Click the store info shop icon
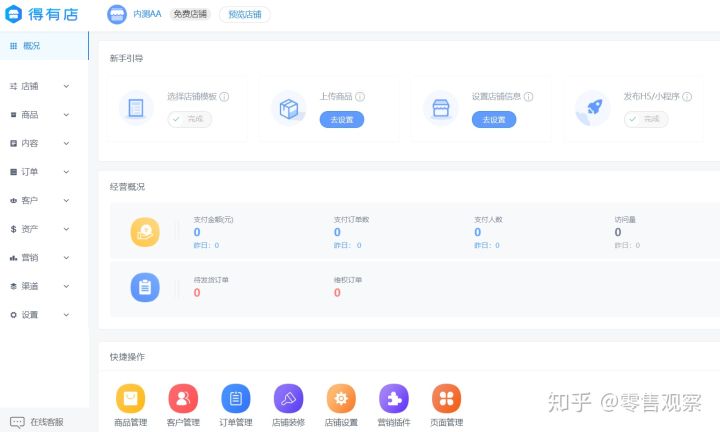Screen dimensions: 720x432 [440, 108]
